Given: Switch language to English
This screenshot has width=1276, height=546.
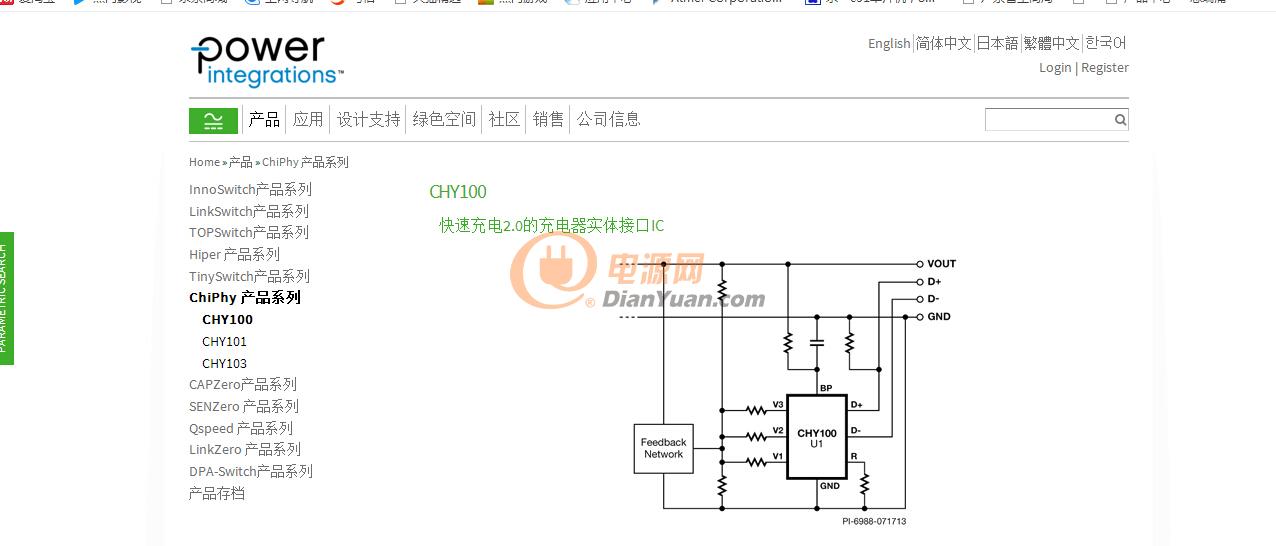Looking at the screenshot, I should [x=889, y=43].
